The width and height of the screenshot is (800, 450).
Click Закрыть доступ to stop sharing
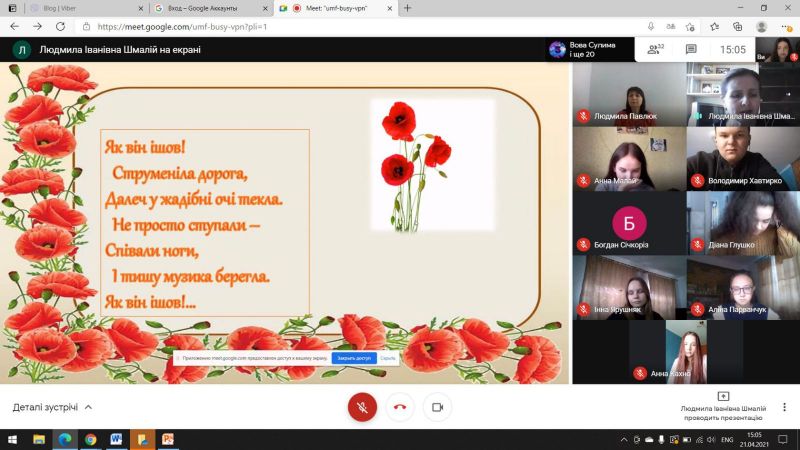(x=354, y=358)
